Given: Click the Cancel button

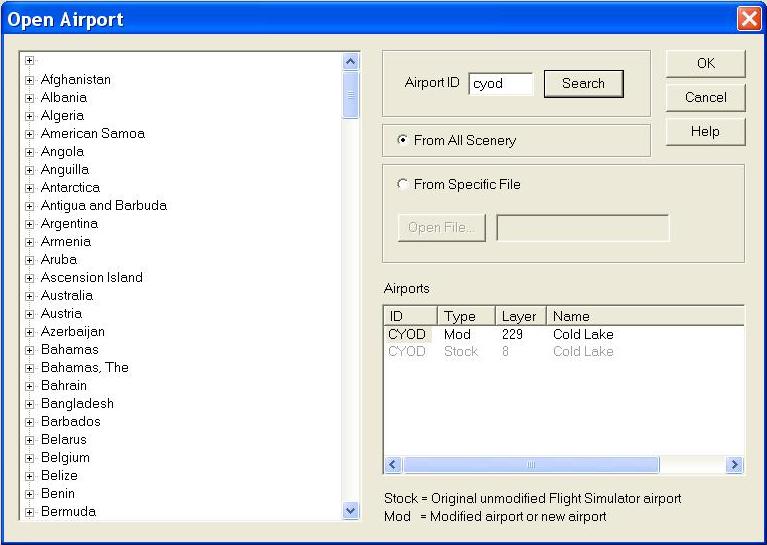Looking at the screenshot, I should coord(705,98).
